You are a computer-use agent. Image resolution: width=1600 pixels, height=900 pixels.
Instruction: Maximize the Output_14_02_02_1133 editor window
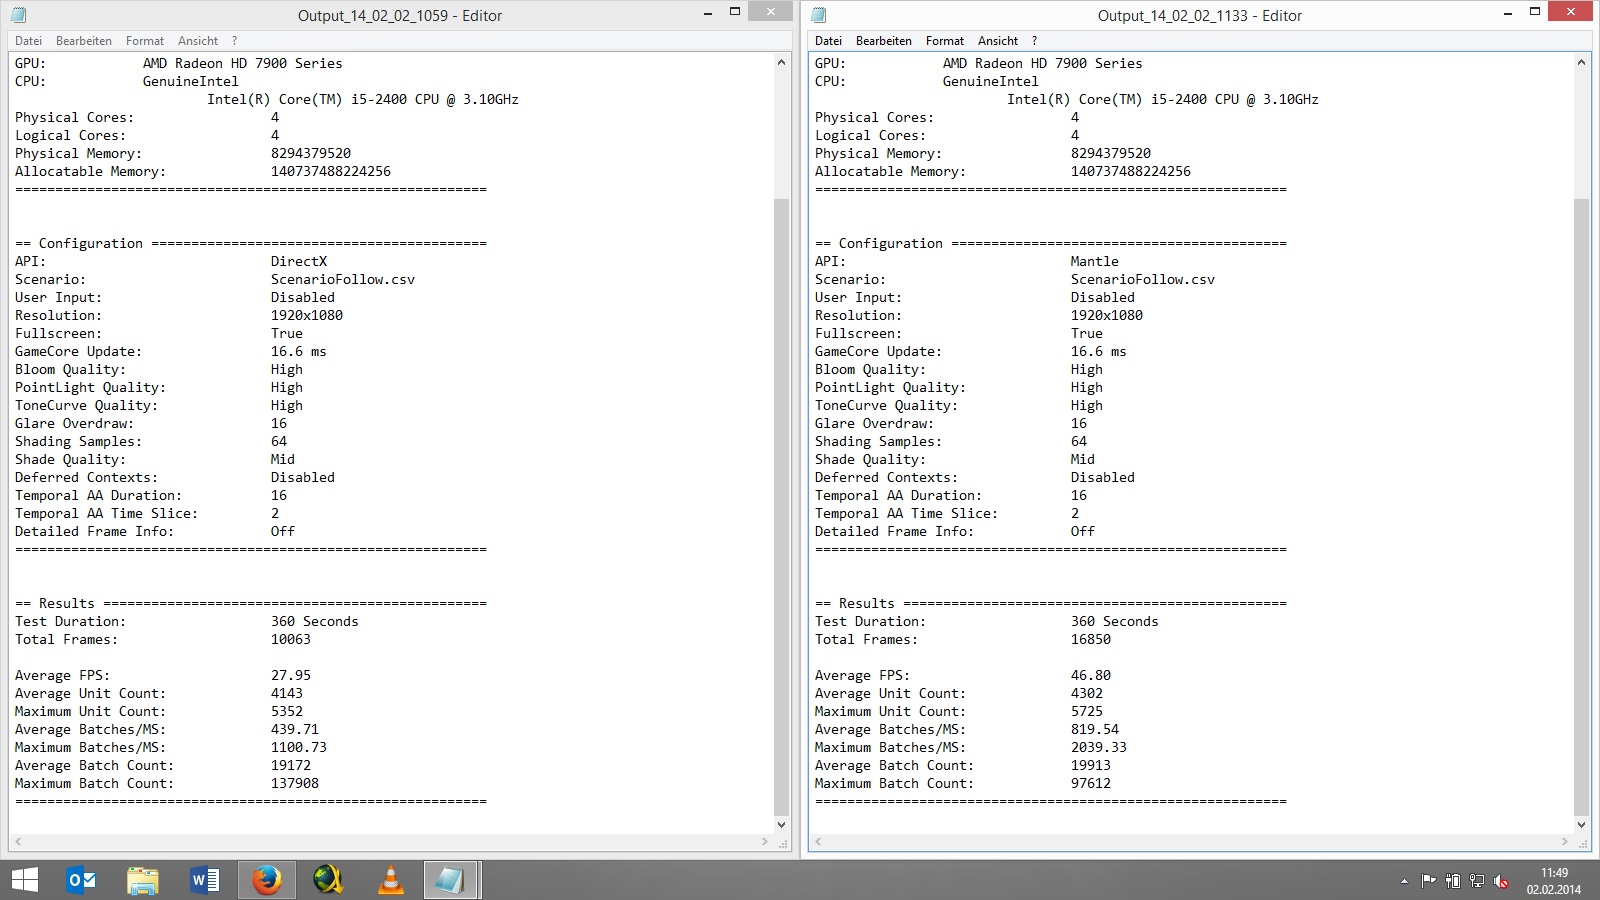click(x=1535, y=12)
